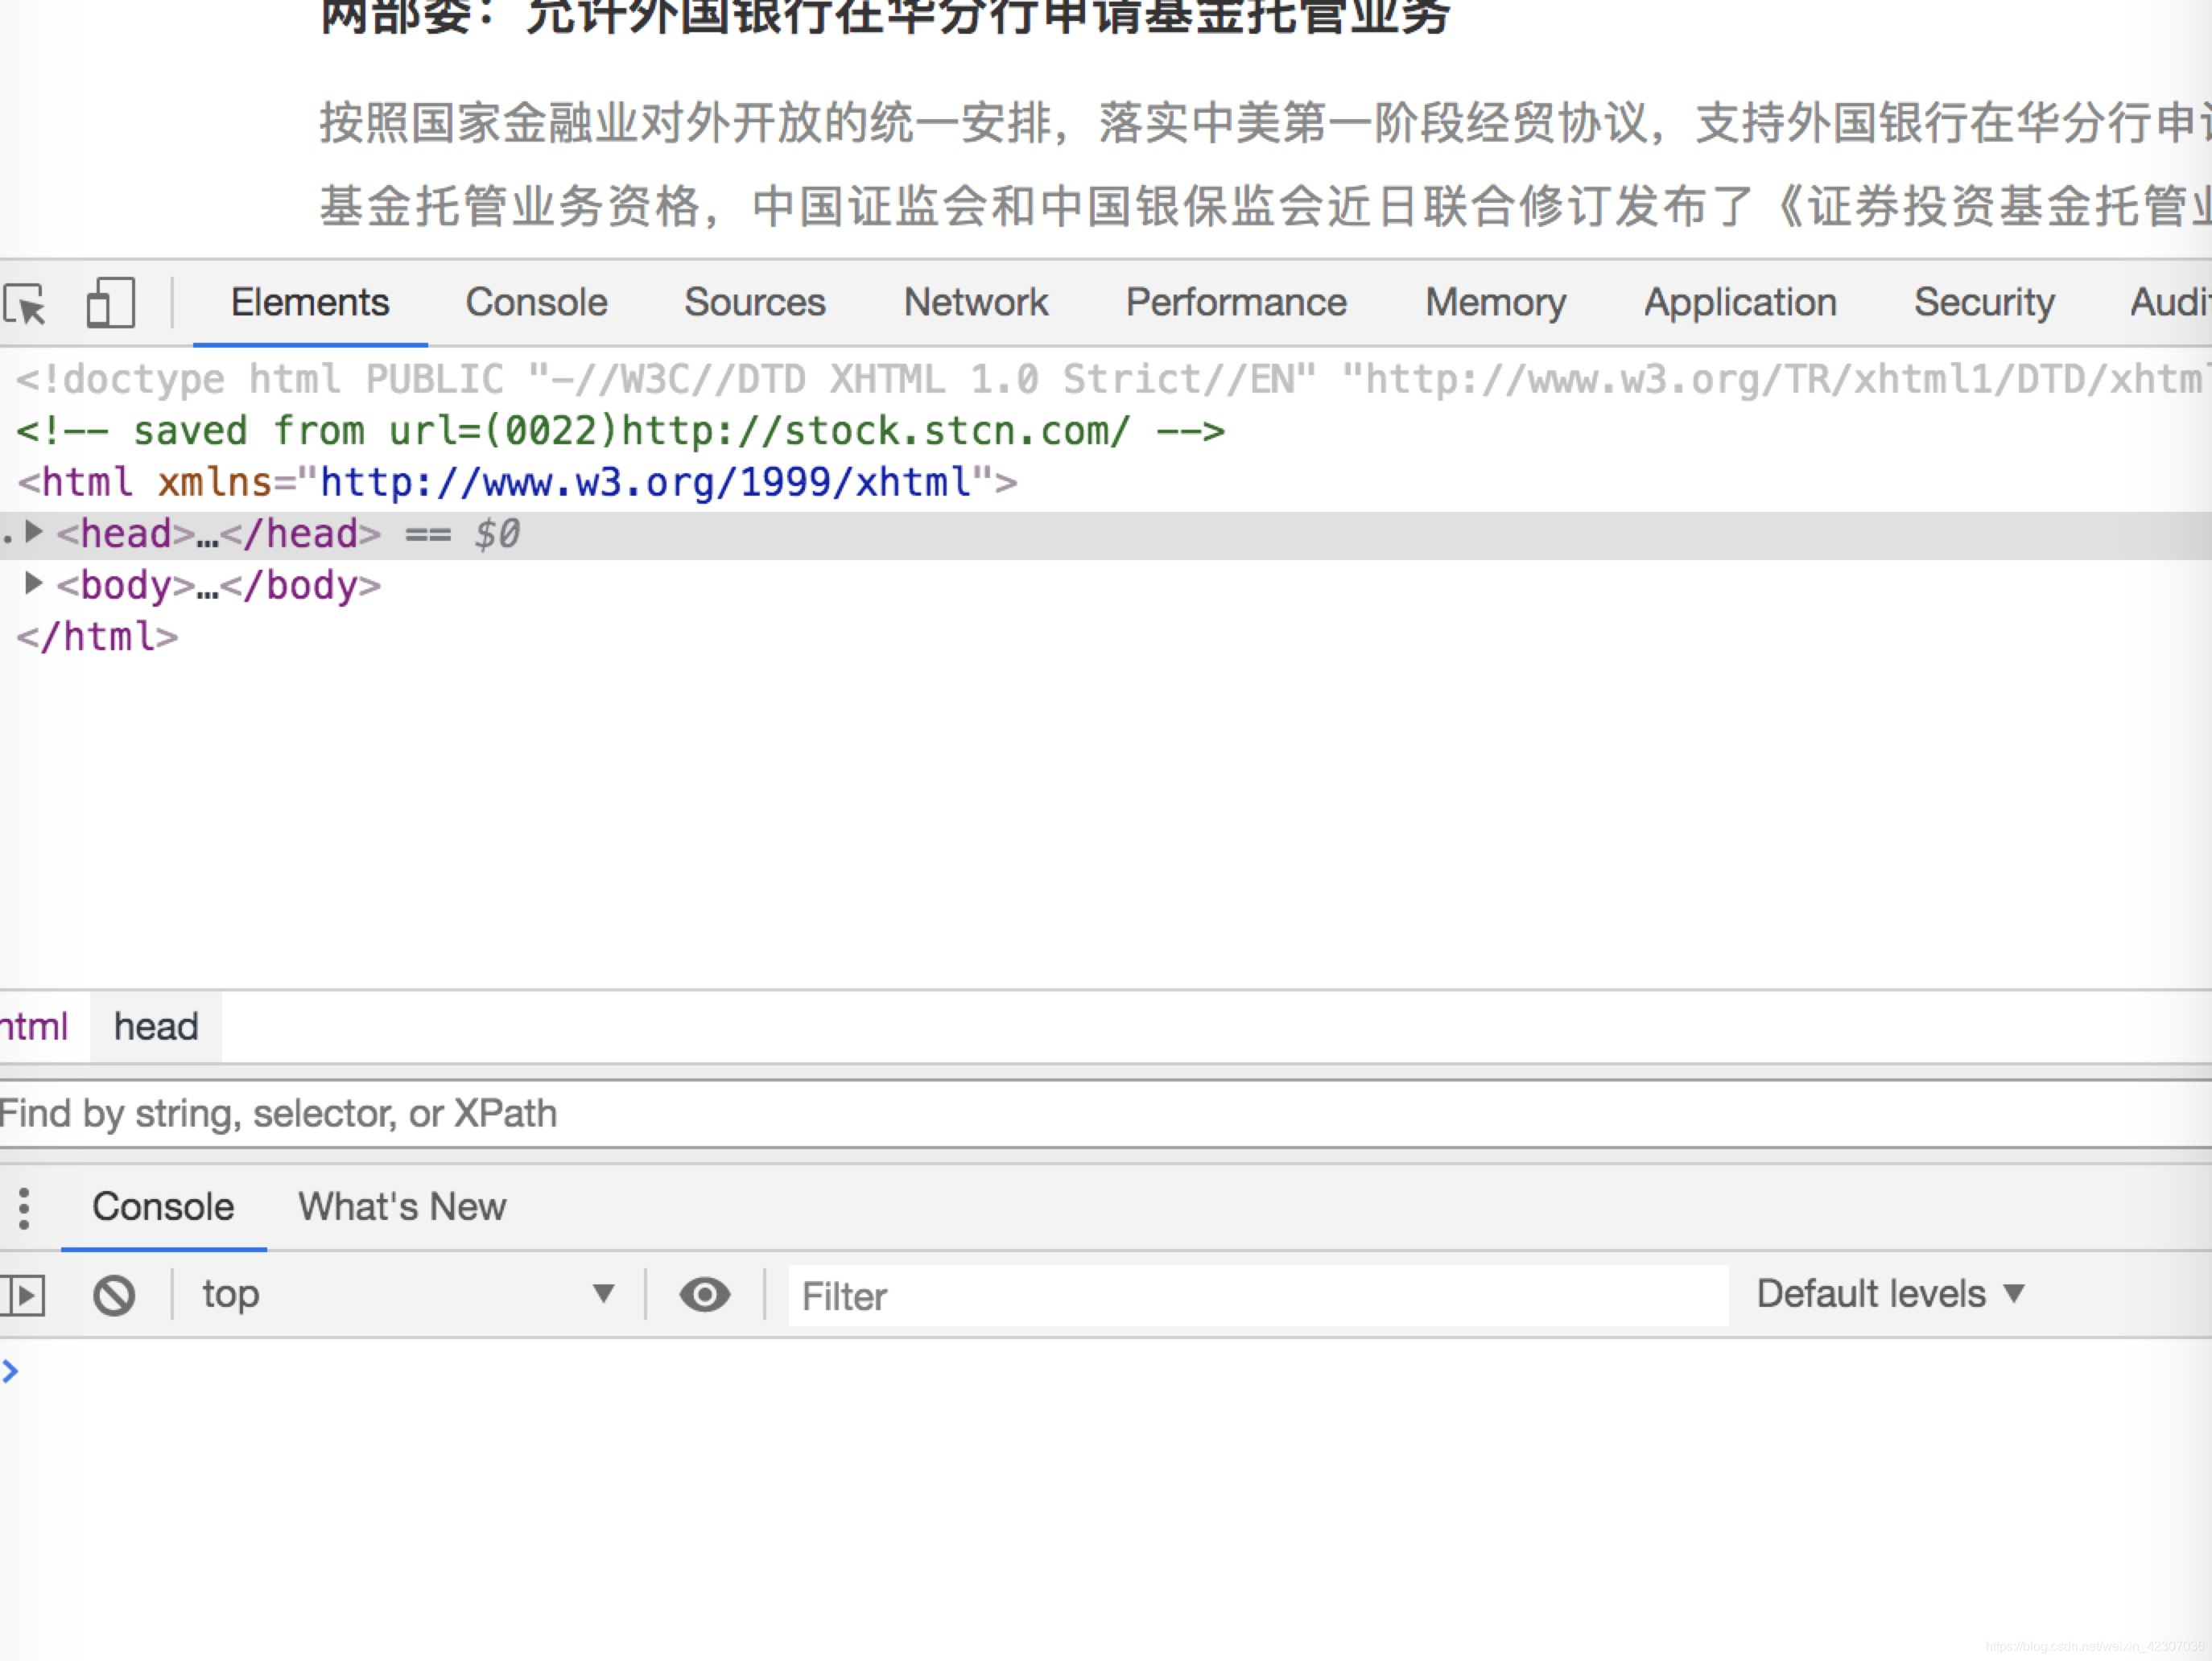
Task: Click the Elements panel tab
Action: (309, 302)
